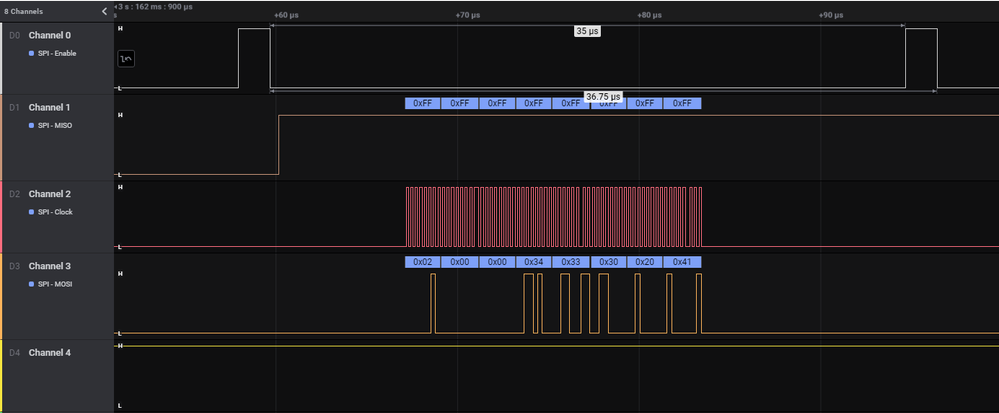
Task: Select the Channel 4 label
Action: (50, 353)
